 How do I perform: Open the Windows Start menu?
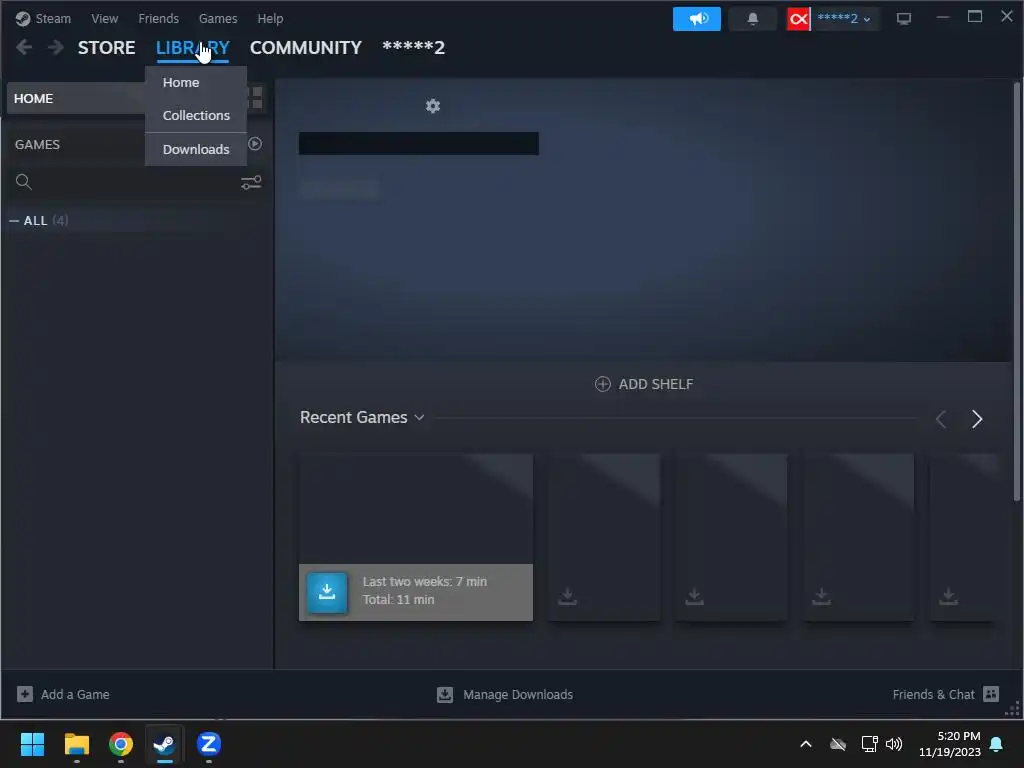tap(32, 744)
